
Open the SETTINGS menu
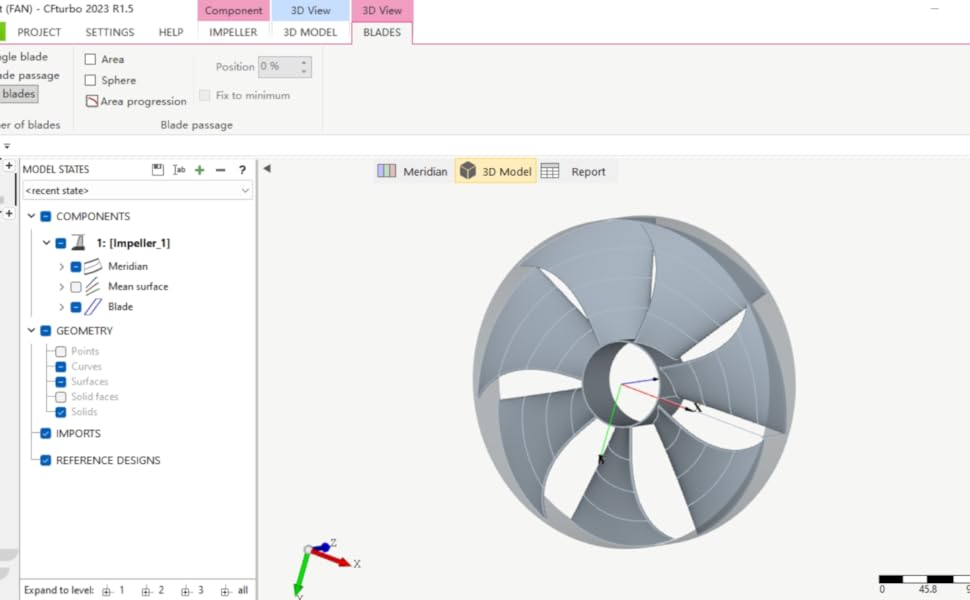tap(109, 32)
